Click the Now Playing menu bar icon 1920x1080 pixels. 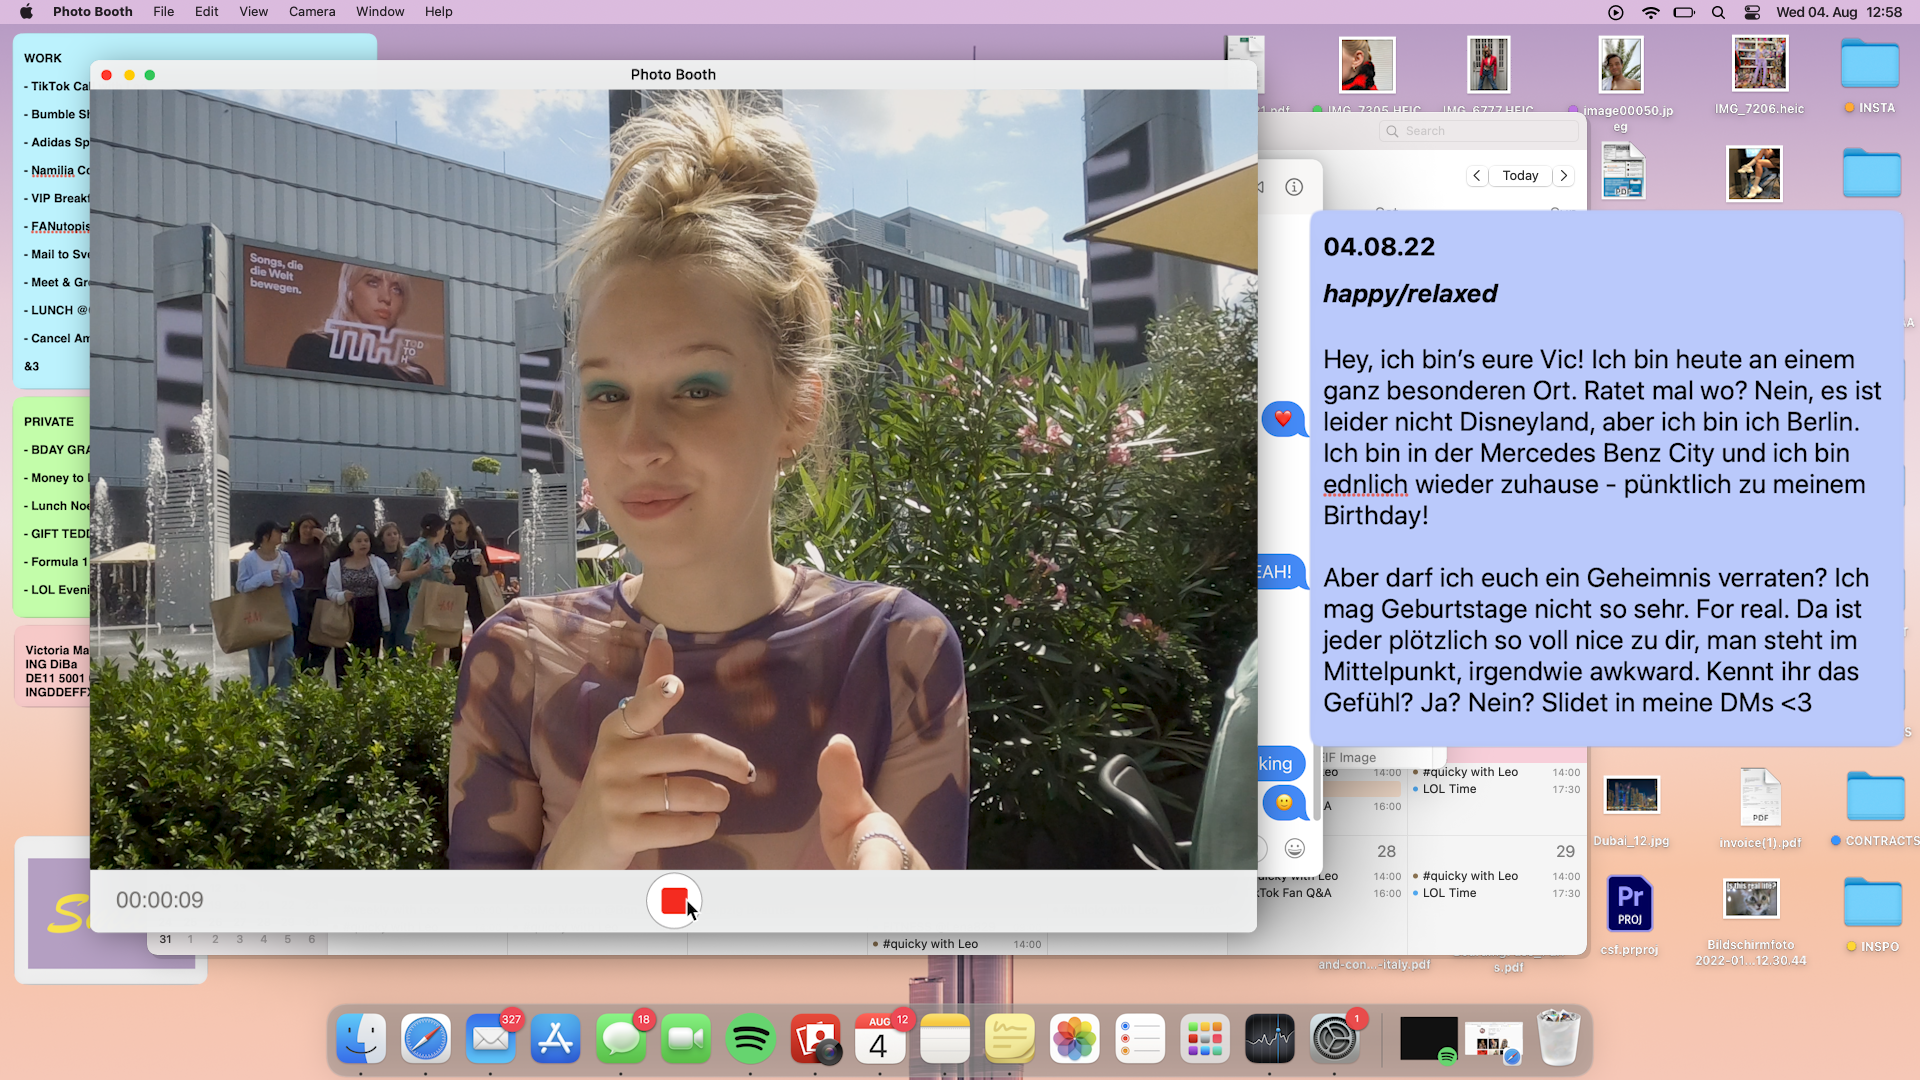[1616, 12]
